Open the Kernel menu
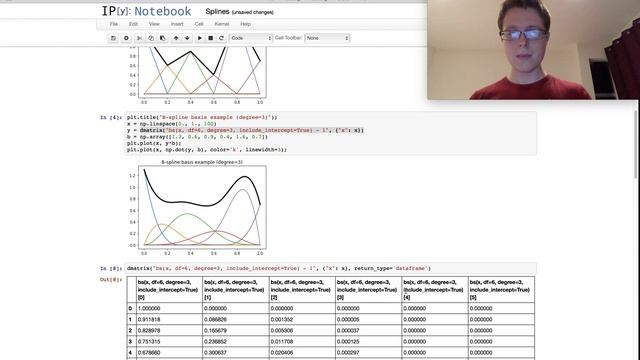 (x=222, y=24)
